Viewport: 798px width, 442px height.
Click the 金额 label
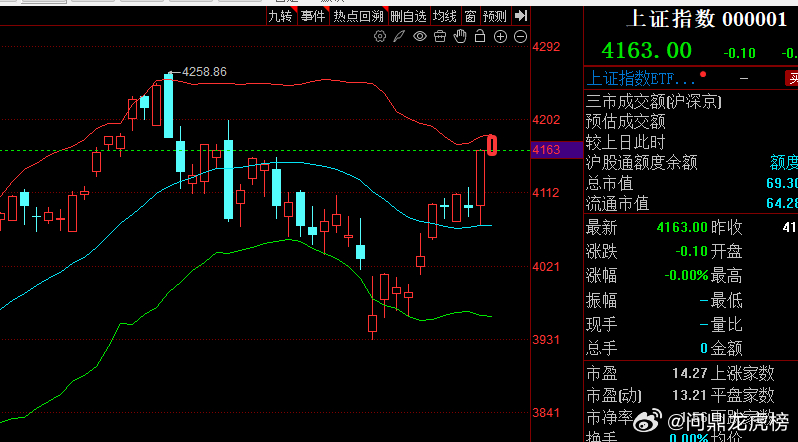[x=727, y=349]
